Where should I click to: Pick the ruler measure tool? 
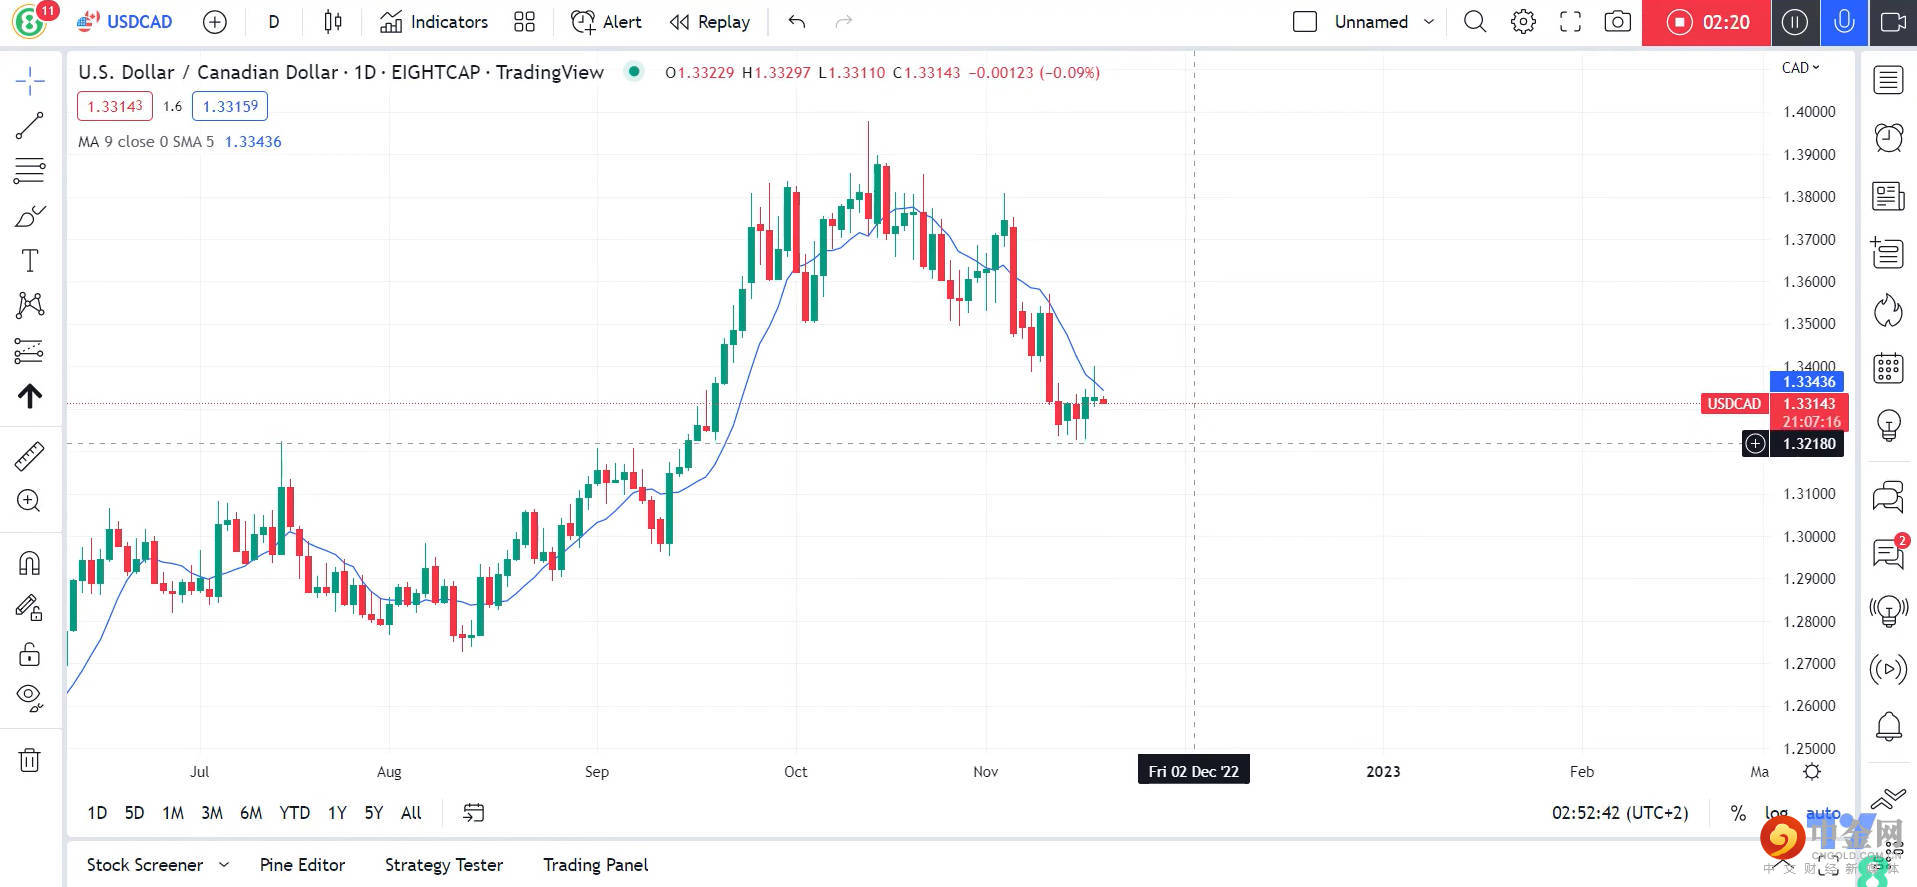tap(29, 456)
